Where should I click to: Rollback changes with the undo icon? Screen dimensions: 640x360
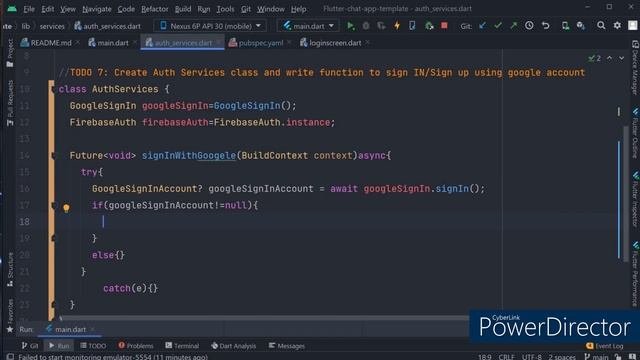point(546,26)
